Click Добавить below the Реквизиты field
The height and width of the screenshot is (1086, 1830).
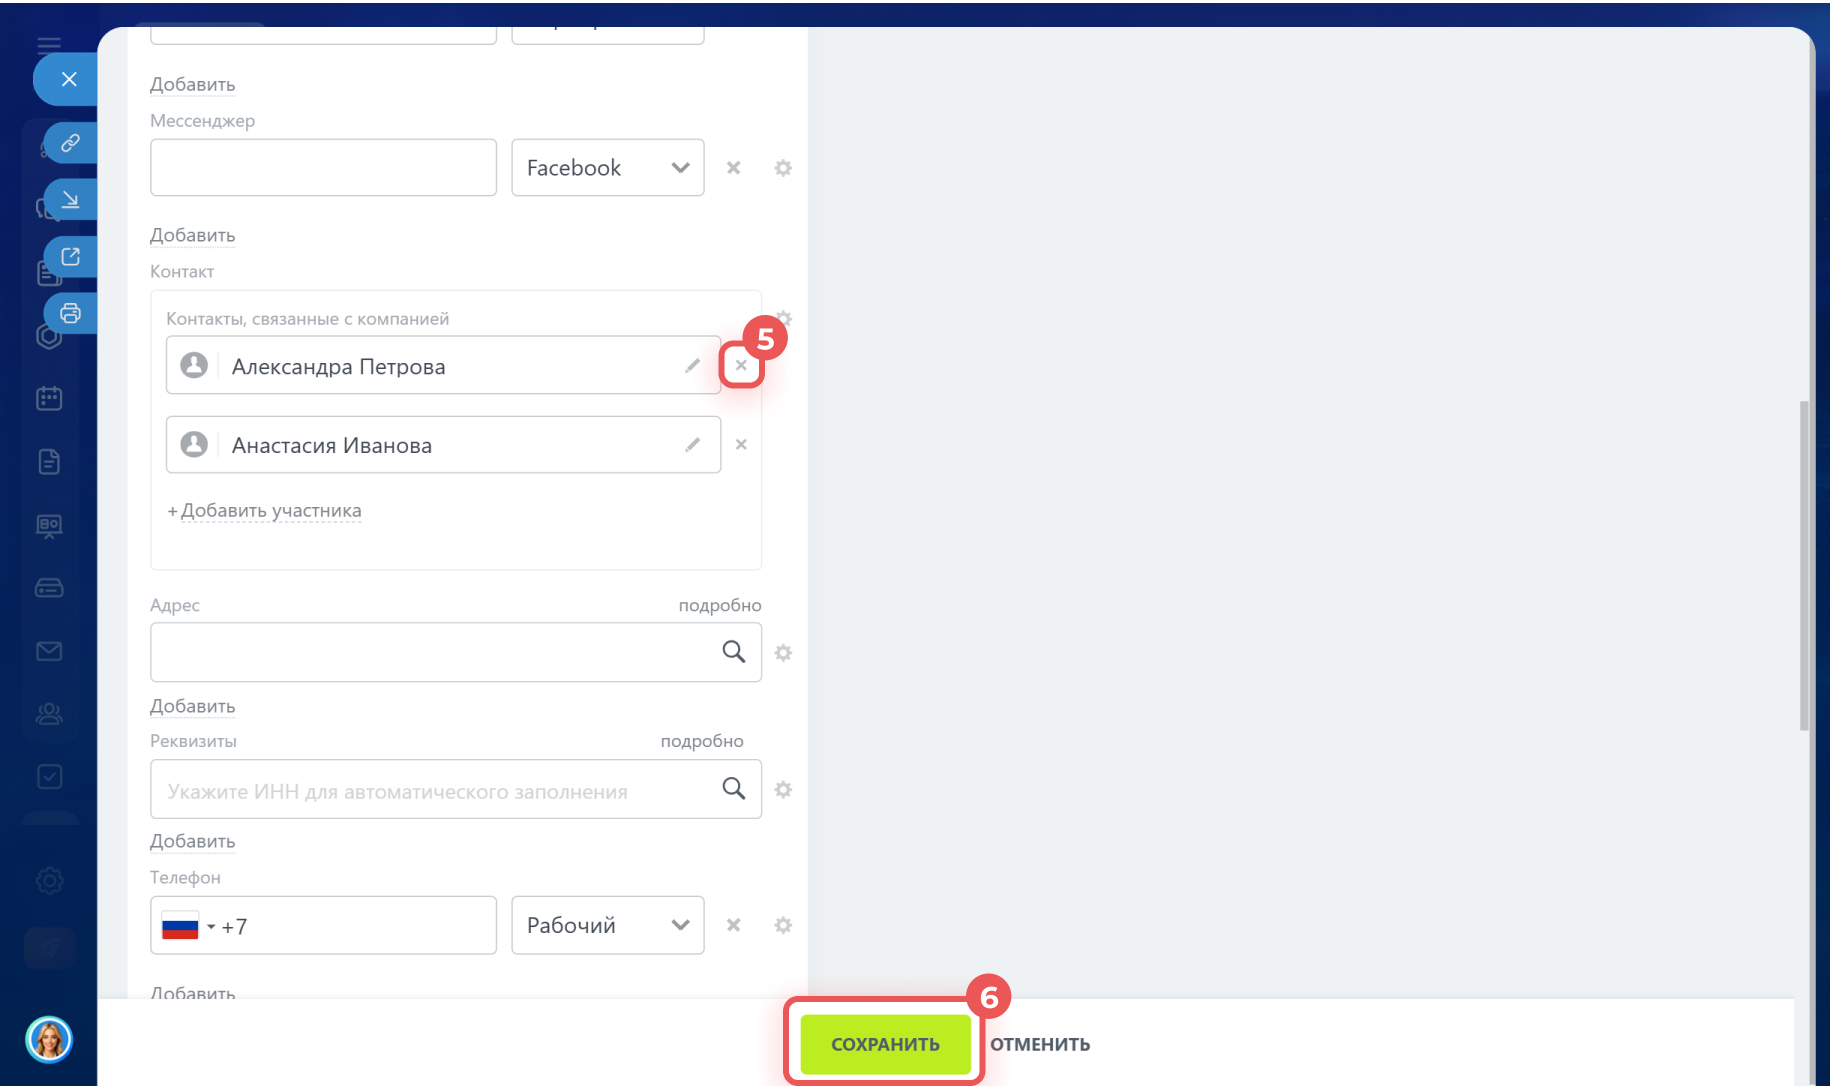click(193, 841)
